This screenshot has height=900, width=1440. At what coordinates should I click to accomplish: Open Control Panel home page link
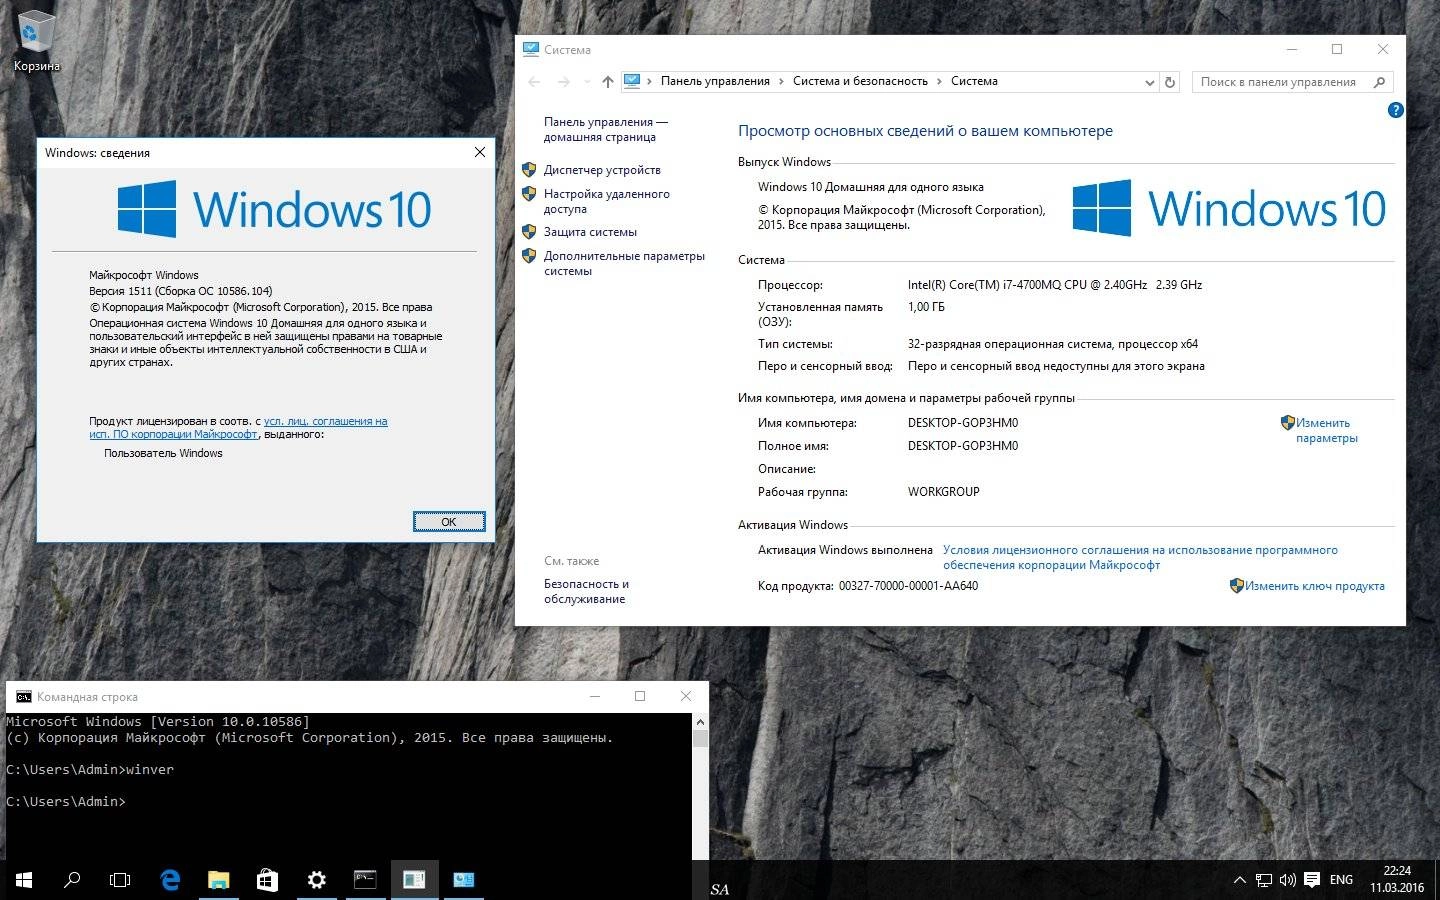click(606, 129)
